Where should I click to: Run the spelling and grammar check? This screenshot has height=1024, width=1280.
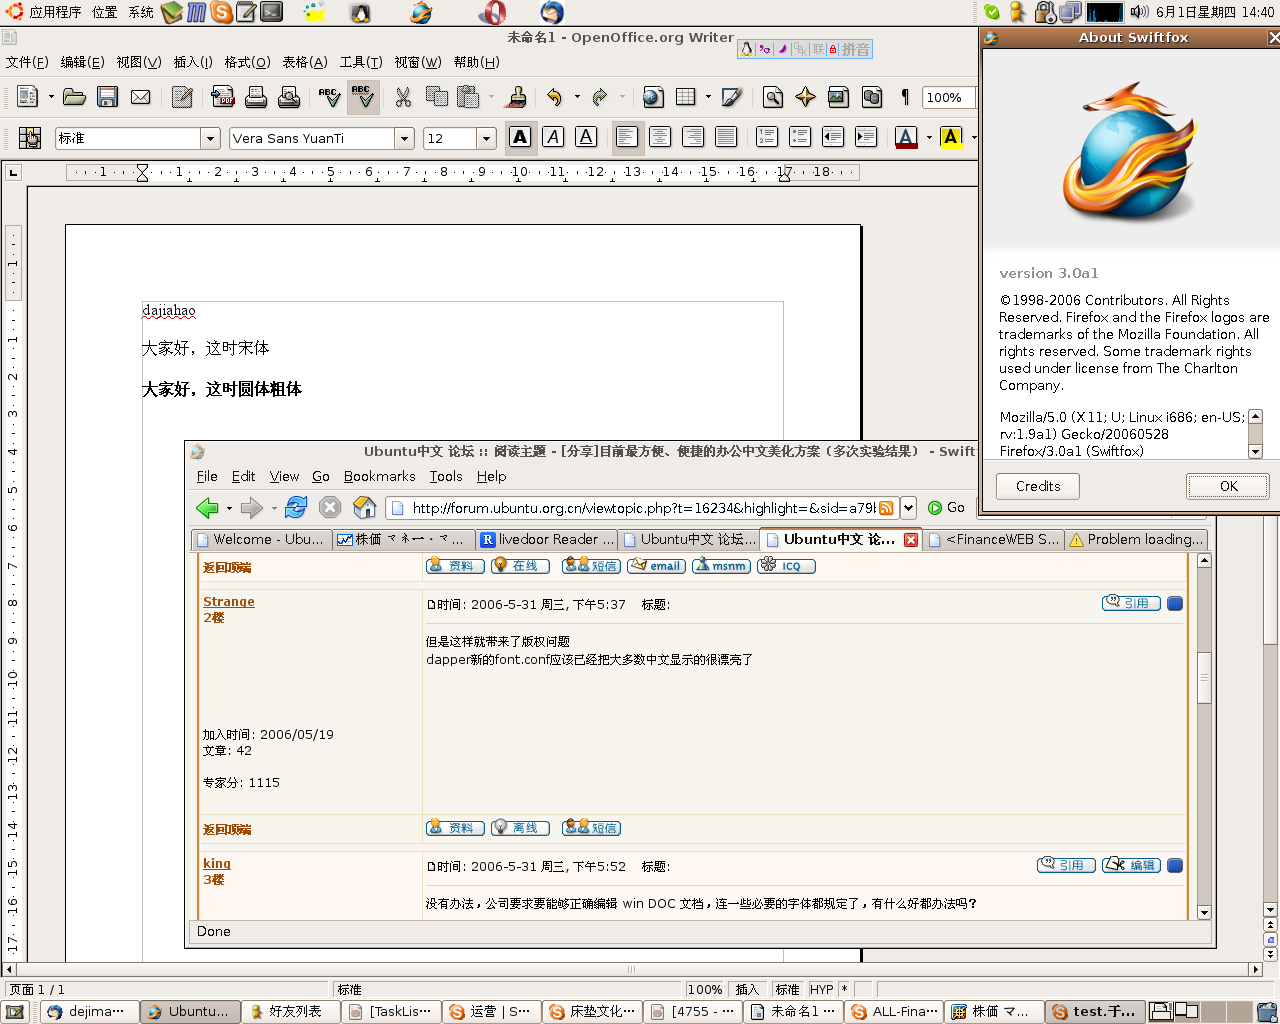click(329, 97)
